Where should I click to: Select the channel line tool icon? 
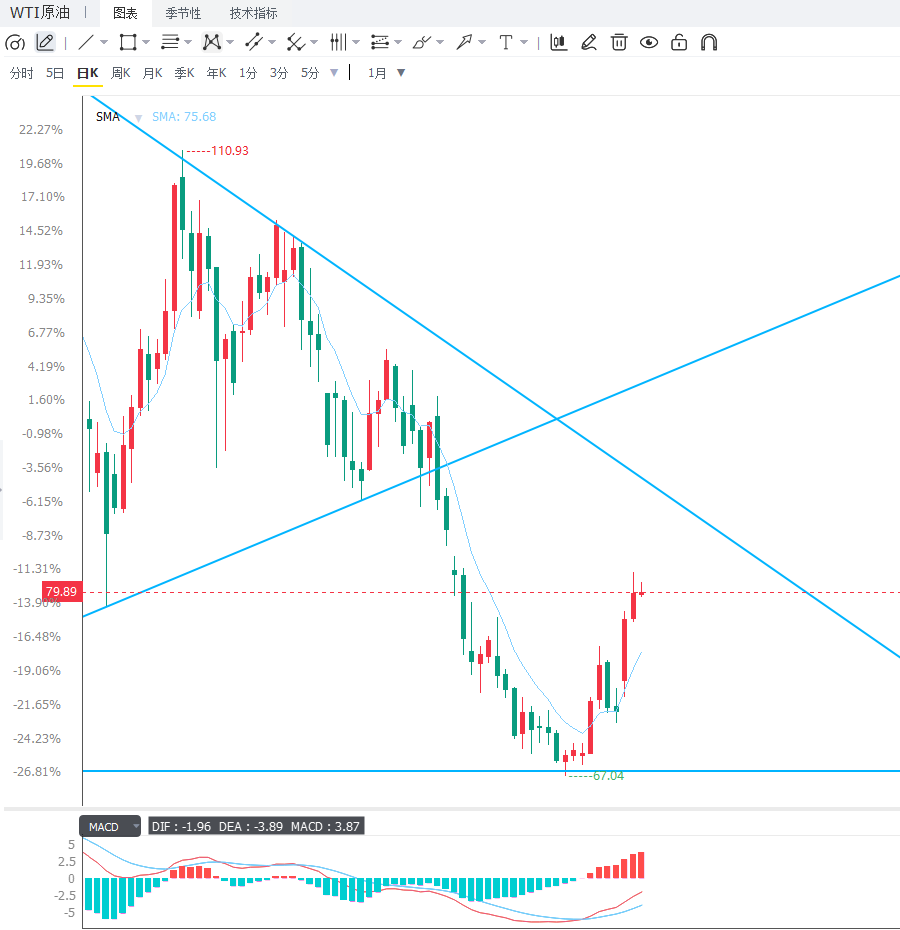point(254,43)
